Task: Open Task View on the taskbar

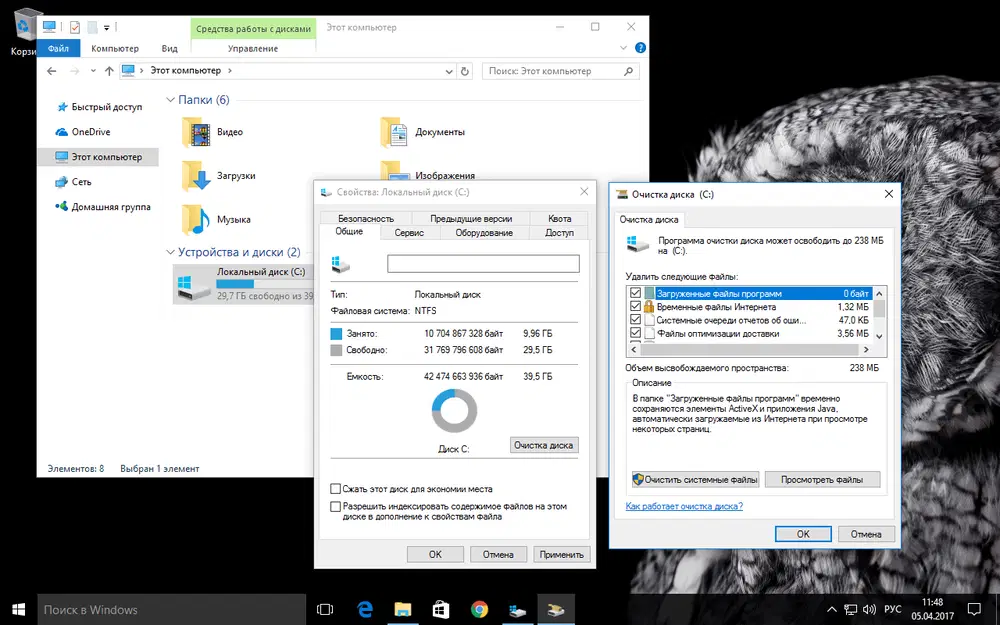Action: [x=325, y=610]
